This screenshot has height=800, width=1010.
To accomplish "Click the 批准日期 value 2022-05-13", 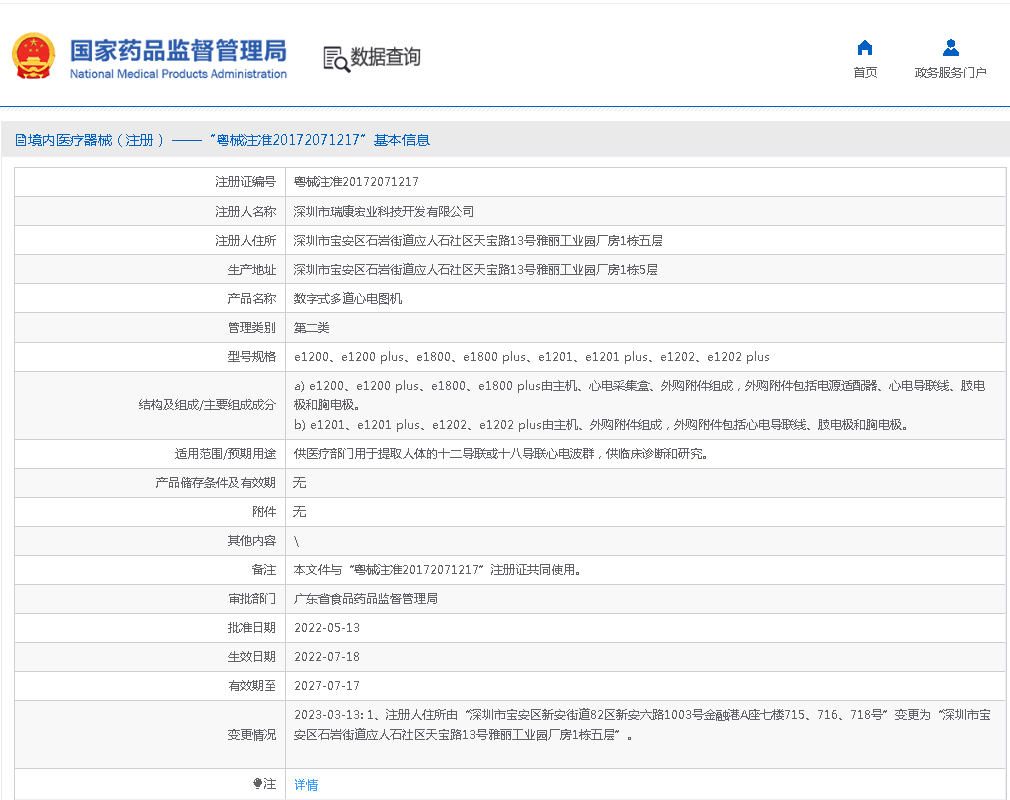I will [327, 628].
